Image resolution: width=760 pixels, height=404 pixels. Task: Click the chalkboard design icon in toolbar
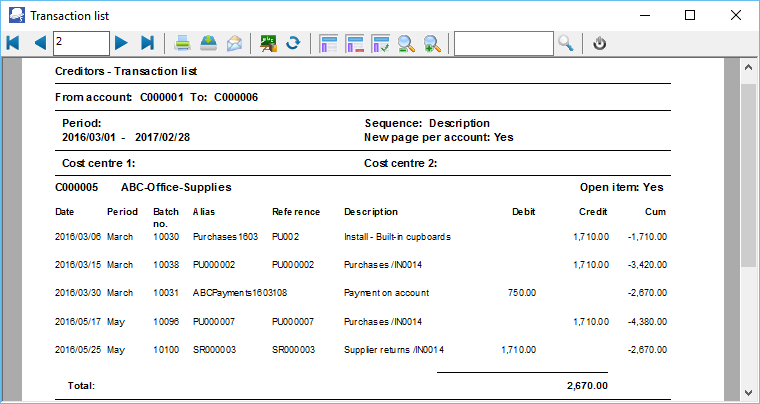(268, 43)
